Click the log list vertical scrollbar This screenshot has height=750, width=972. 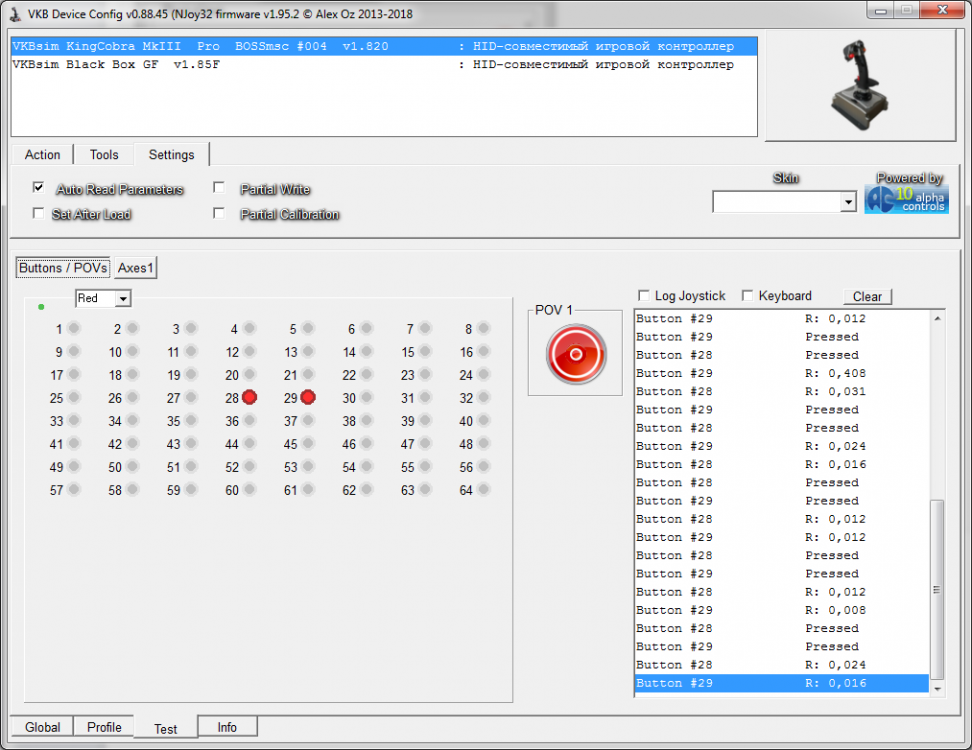pos(937,590)
